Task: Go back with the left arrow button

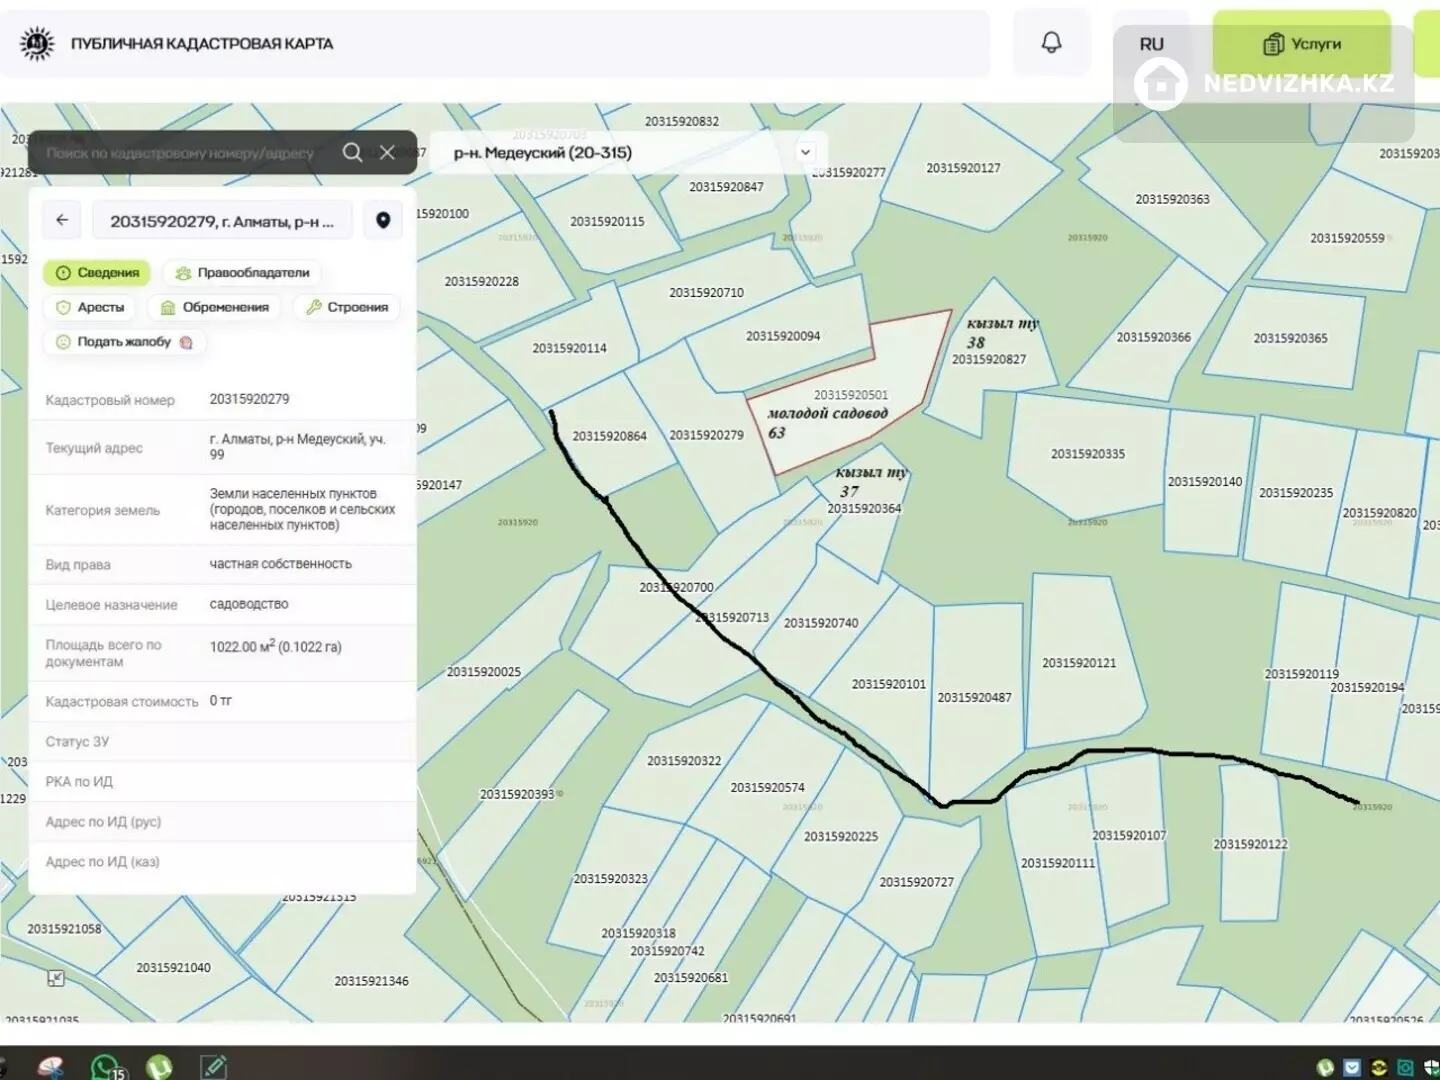Action: coord(62,220)
